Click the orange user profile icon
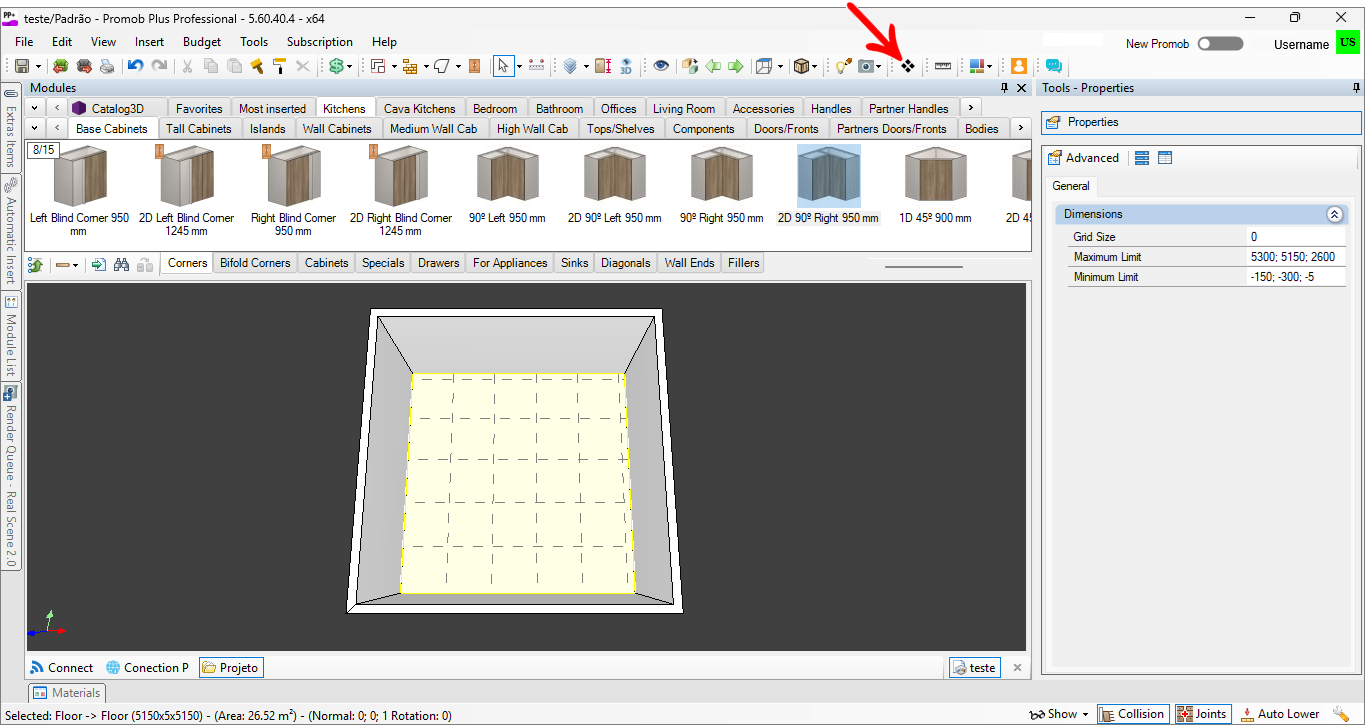Viewport: 1365px width, 725px height. click(1018, 66)
